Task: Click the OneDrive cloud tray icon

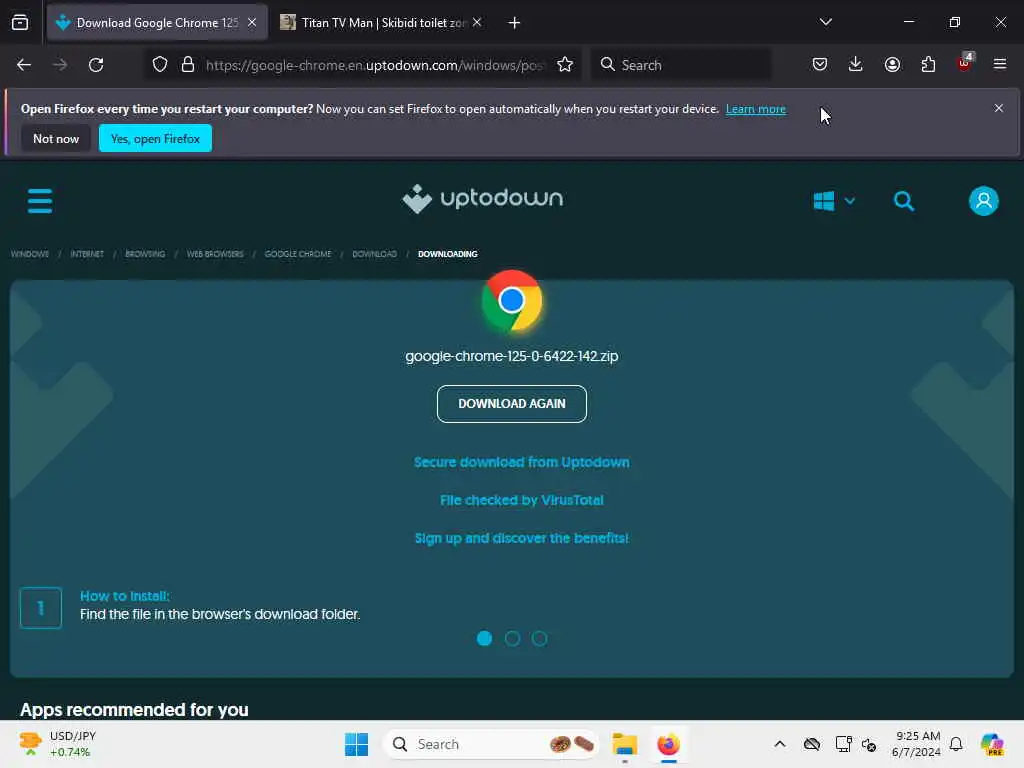Action: point(812,744)
